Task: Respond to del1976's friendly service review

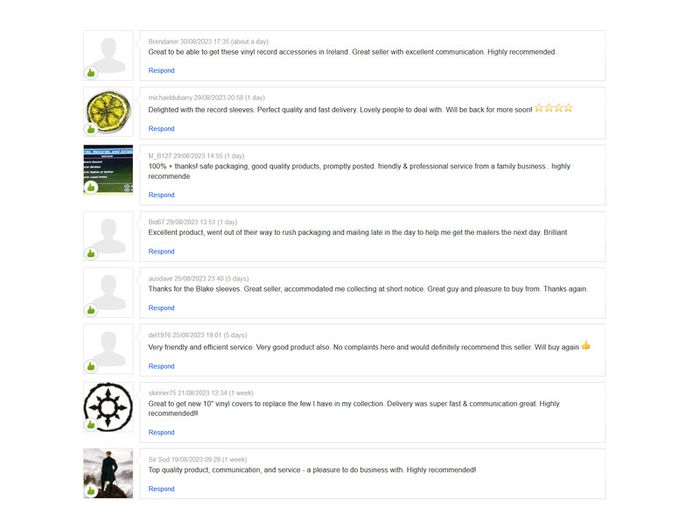Action: pos(161,366)
